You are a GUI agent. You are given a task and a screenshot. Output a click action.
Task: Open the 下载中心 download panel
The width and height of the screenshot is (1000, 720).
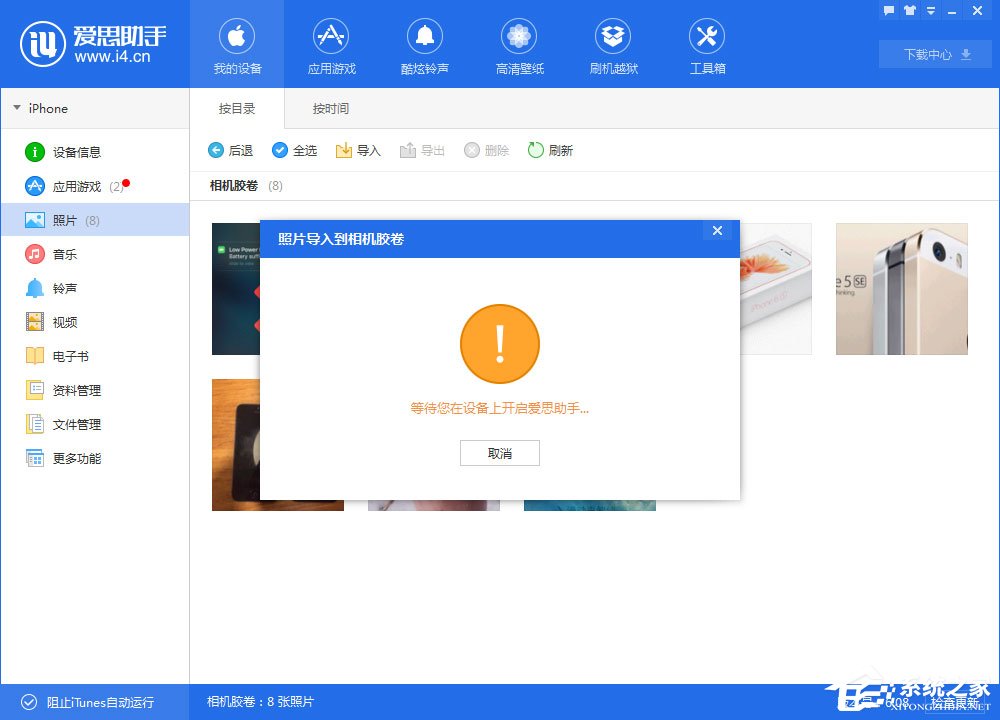click(933, 55)
